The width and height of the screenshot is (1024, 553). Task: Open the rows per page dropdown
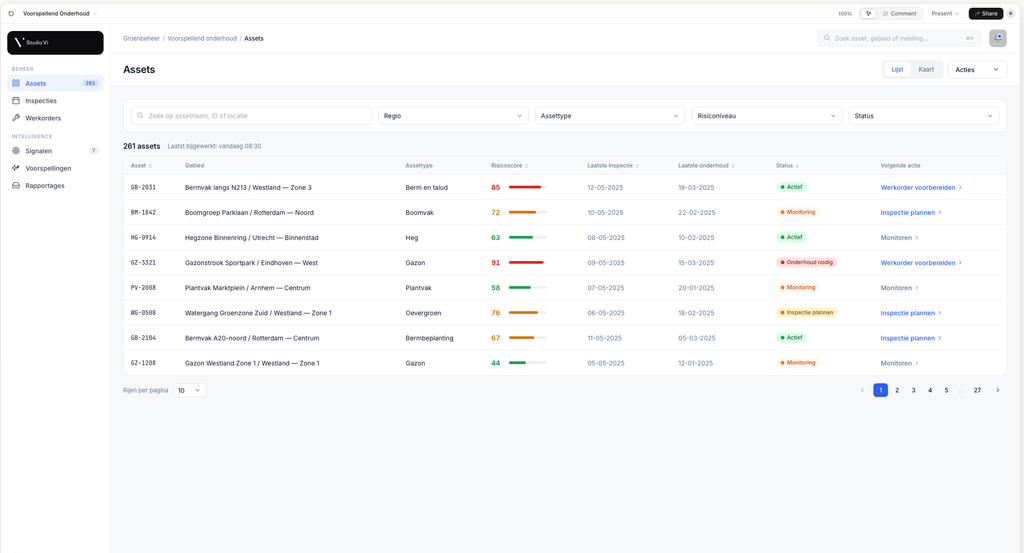190,390
